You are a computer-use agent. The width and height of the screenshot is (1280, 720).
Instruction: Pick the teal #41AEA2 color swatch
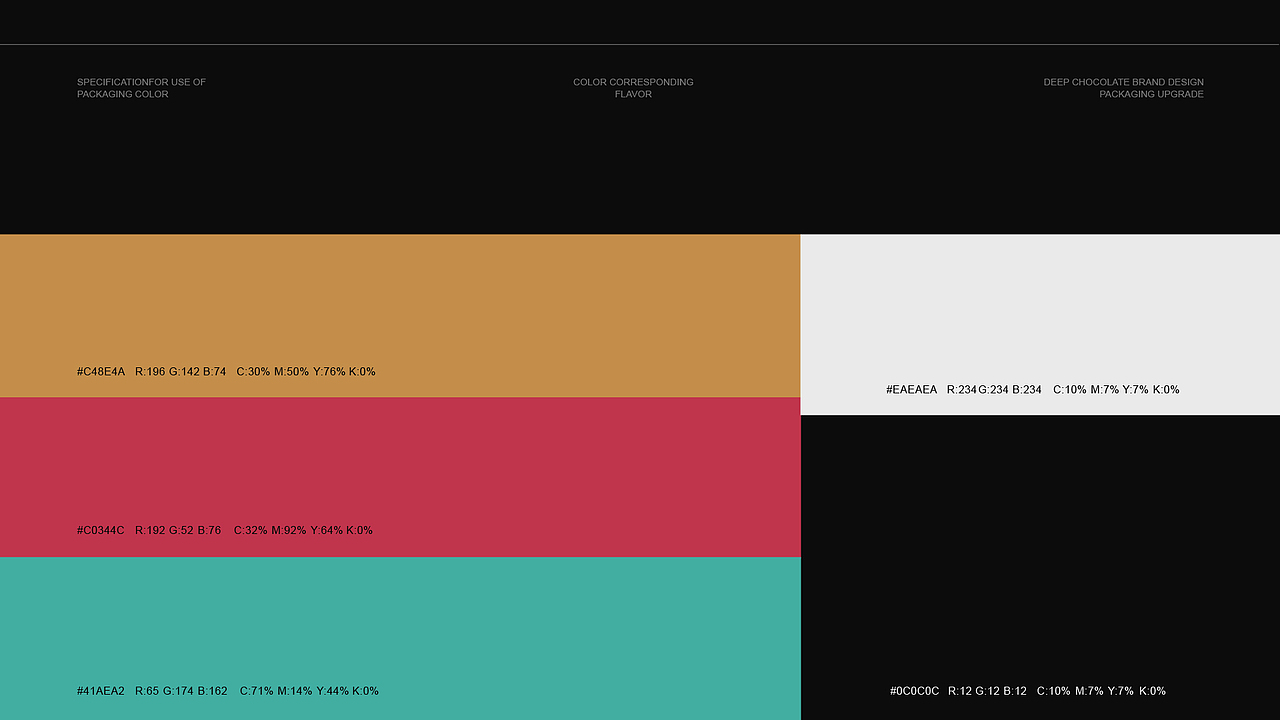click(400, 638)
